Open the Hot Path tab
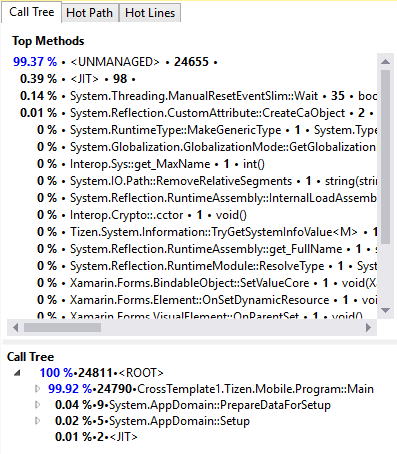Viewport: 397px width, 454px height. click(89, 13)
